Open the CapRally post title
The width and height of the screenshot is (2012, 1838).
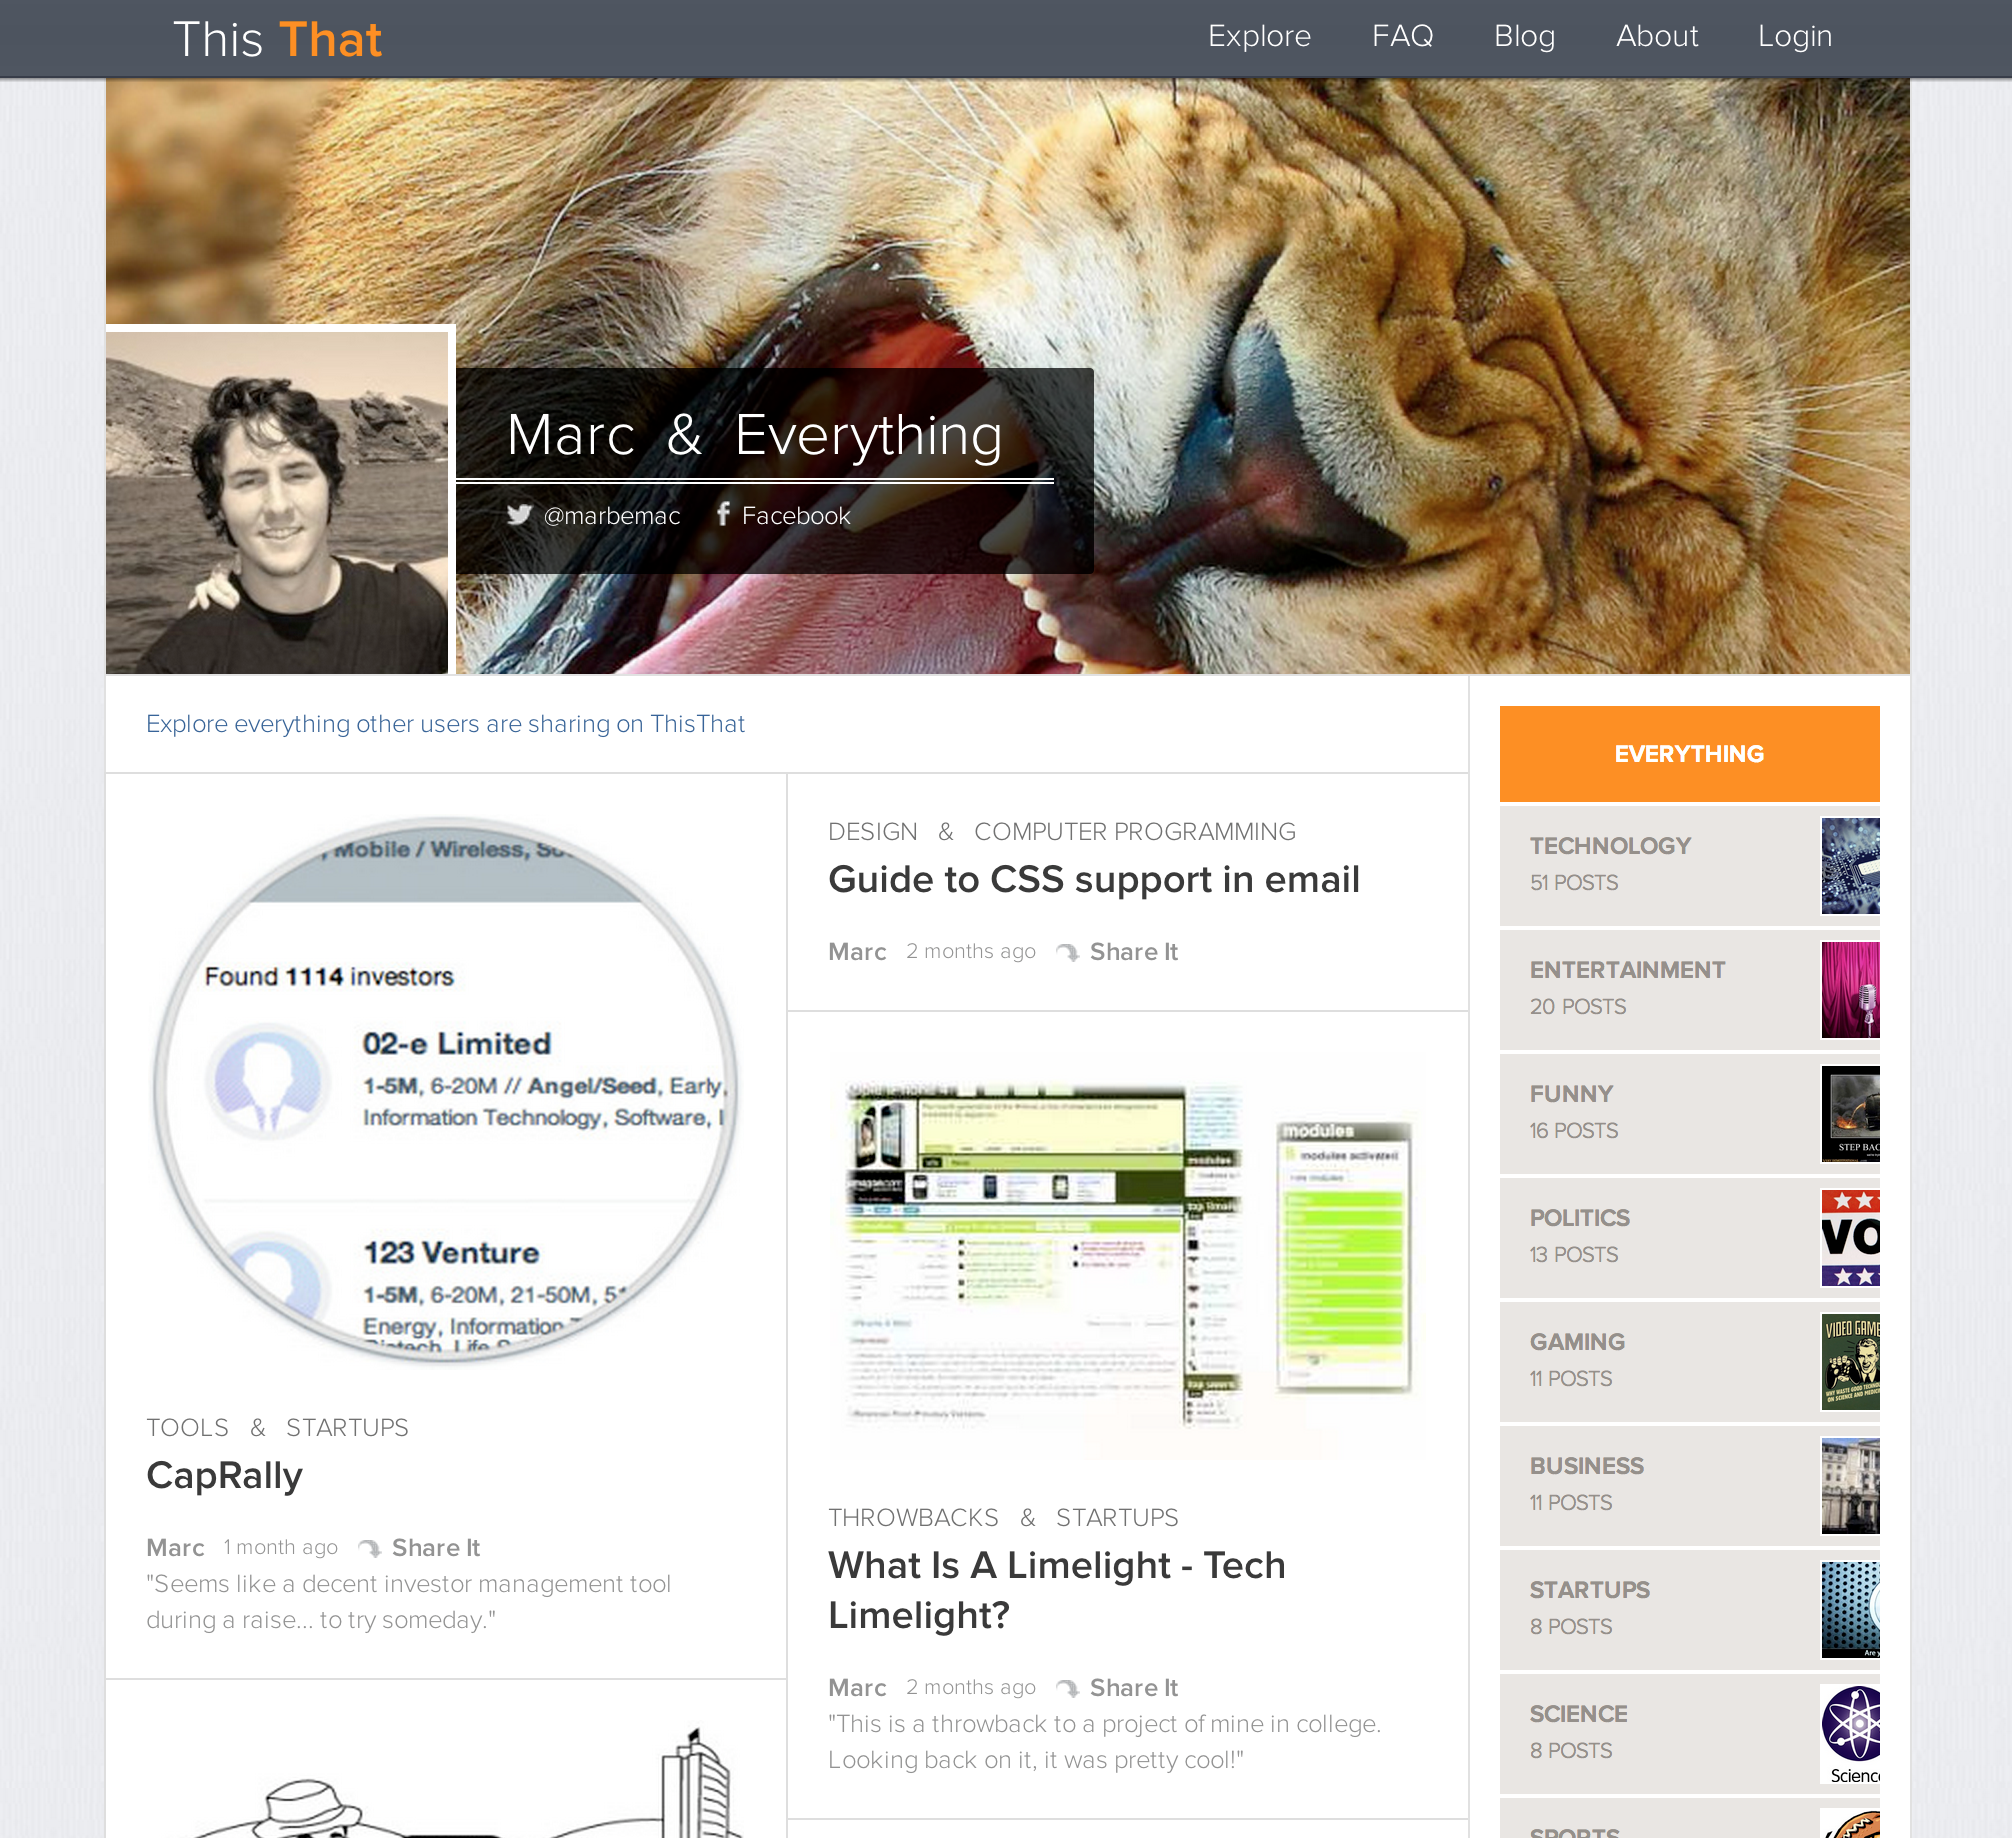pyautogui.click(x=224, y=1476)
